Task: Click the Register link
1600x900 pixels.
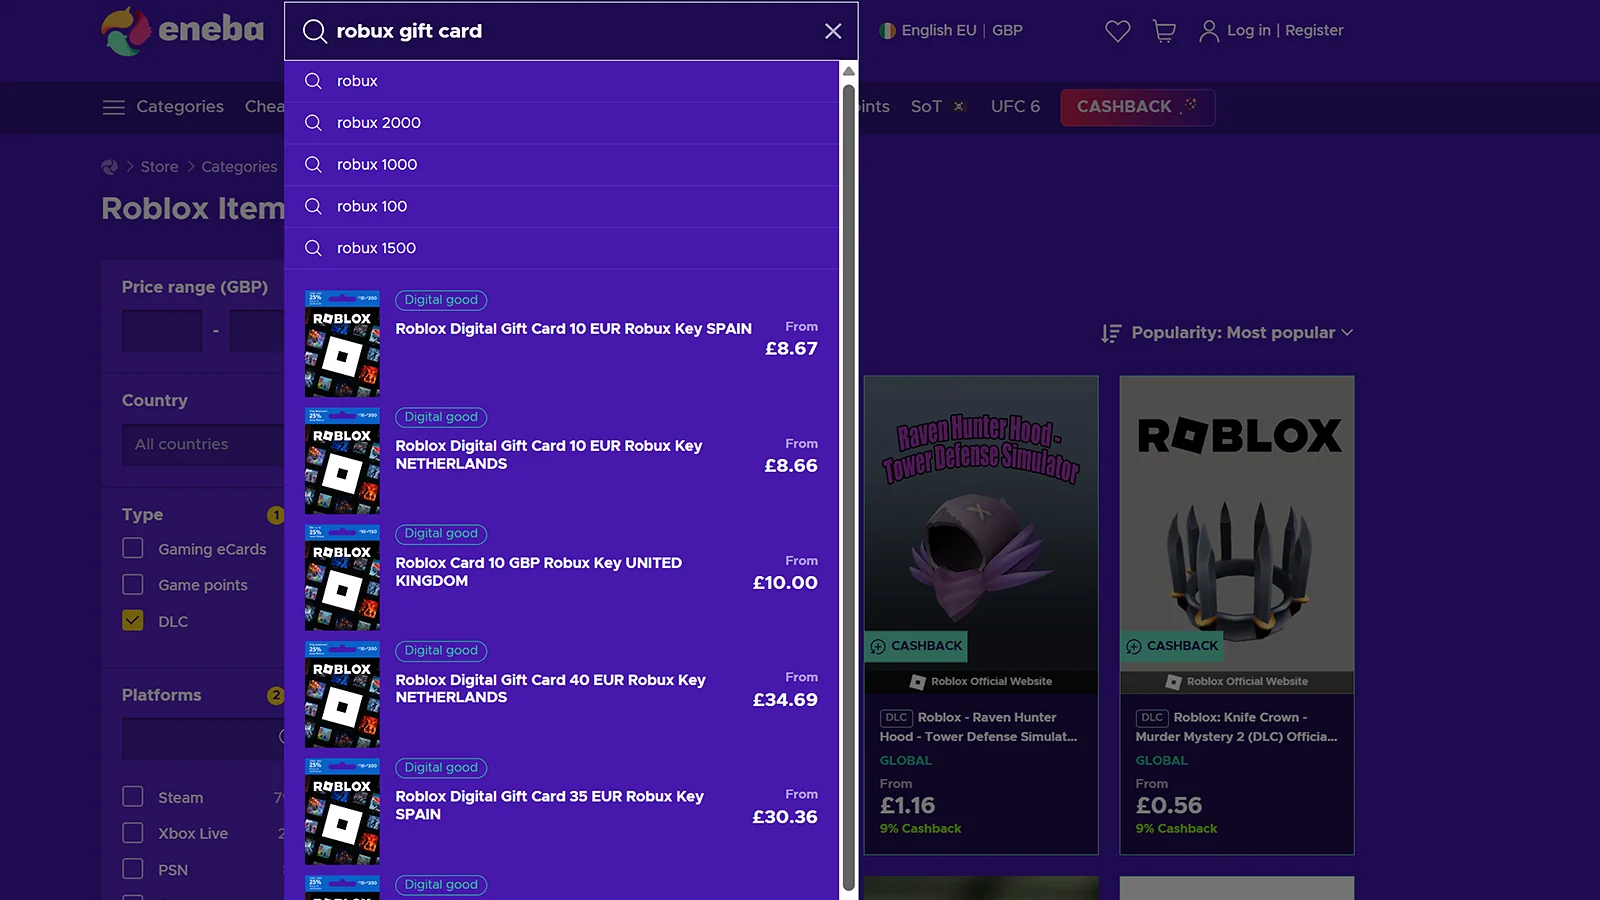Action: coord(1314,31)
